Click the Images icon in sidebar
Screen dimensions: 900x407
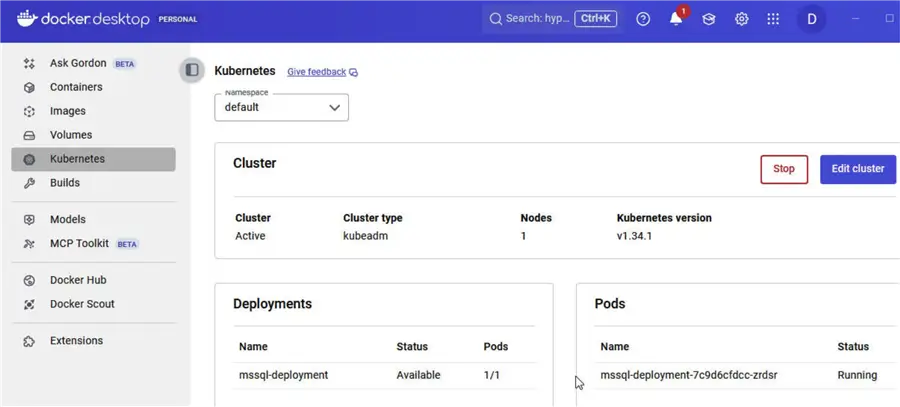pyautogui.click(x=29, y=111)
